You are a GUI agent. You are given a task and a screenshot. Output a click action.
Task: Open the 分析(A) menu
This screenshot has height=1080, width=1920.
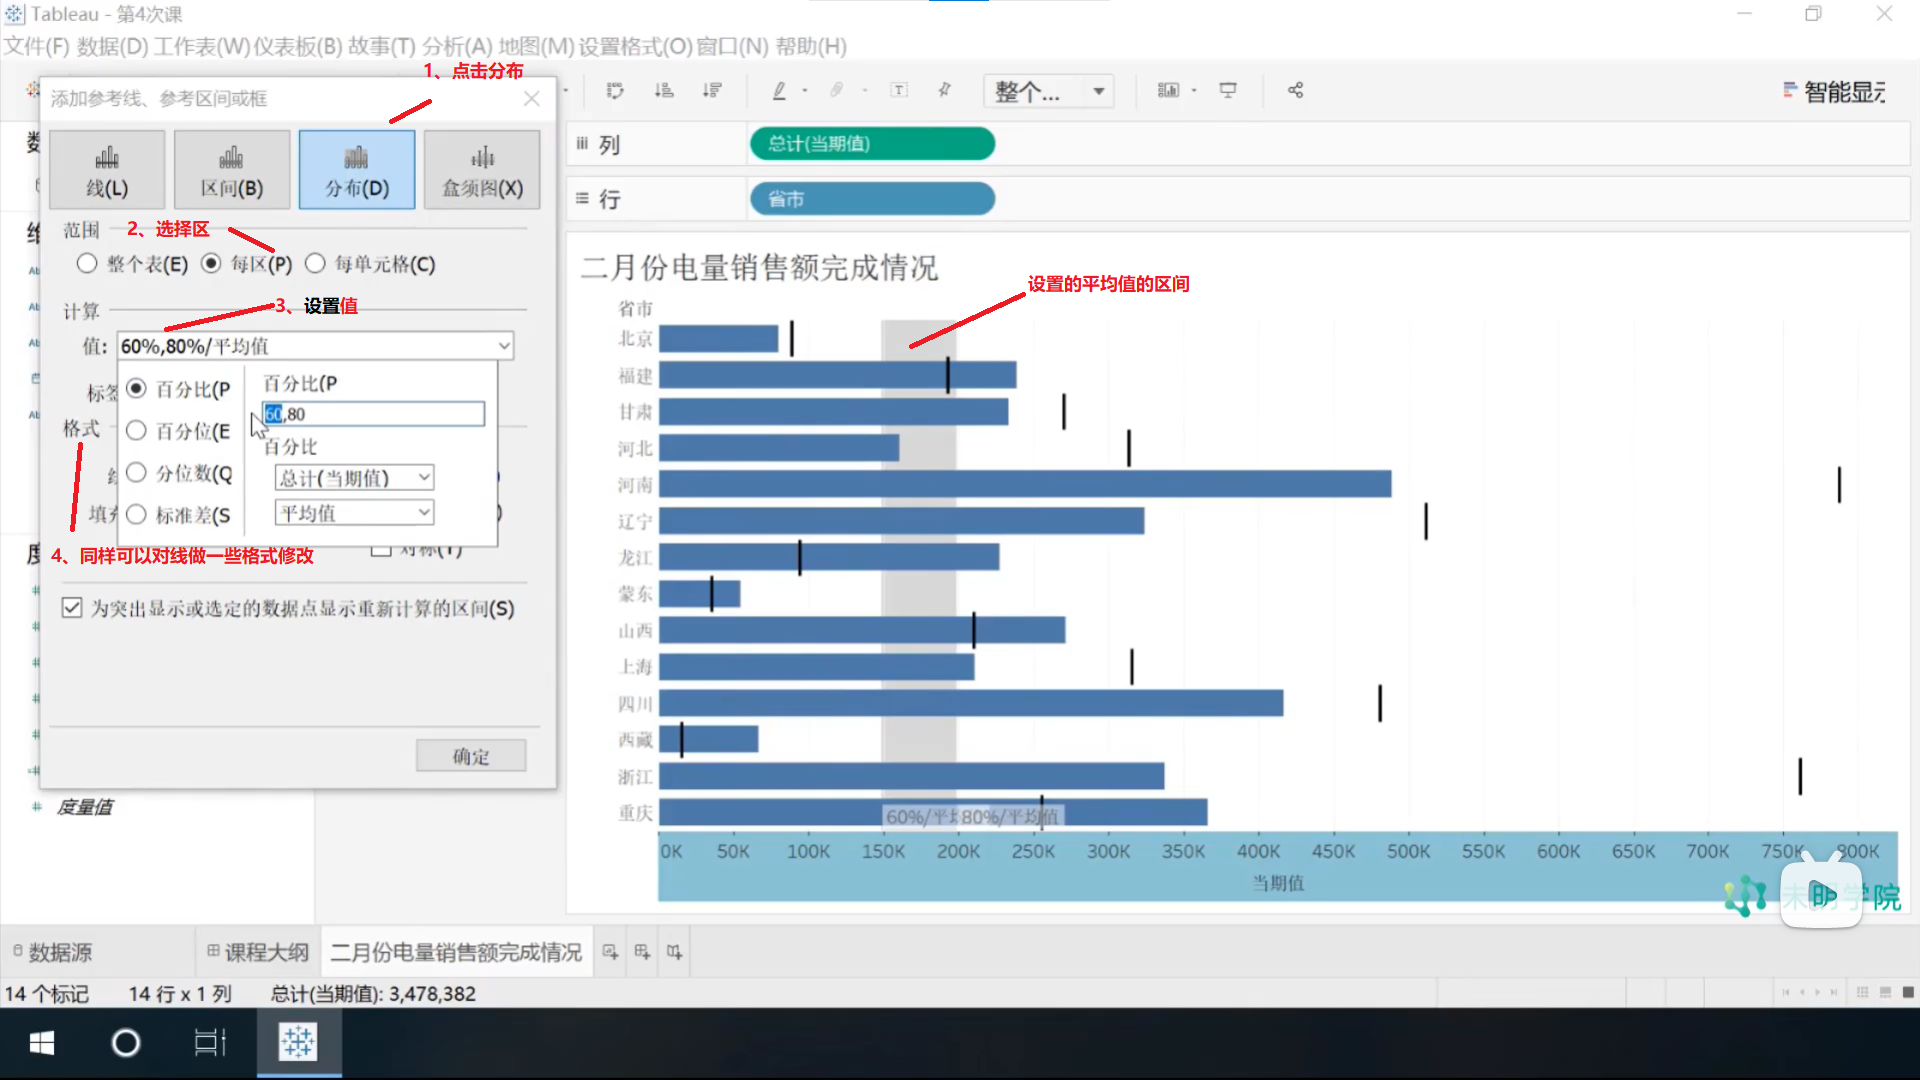(x=457, y=46)
